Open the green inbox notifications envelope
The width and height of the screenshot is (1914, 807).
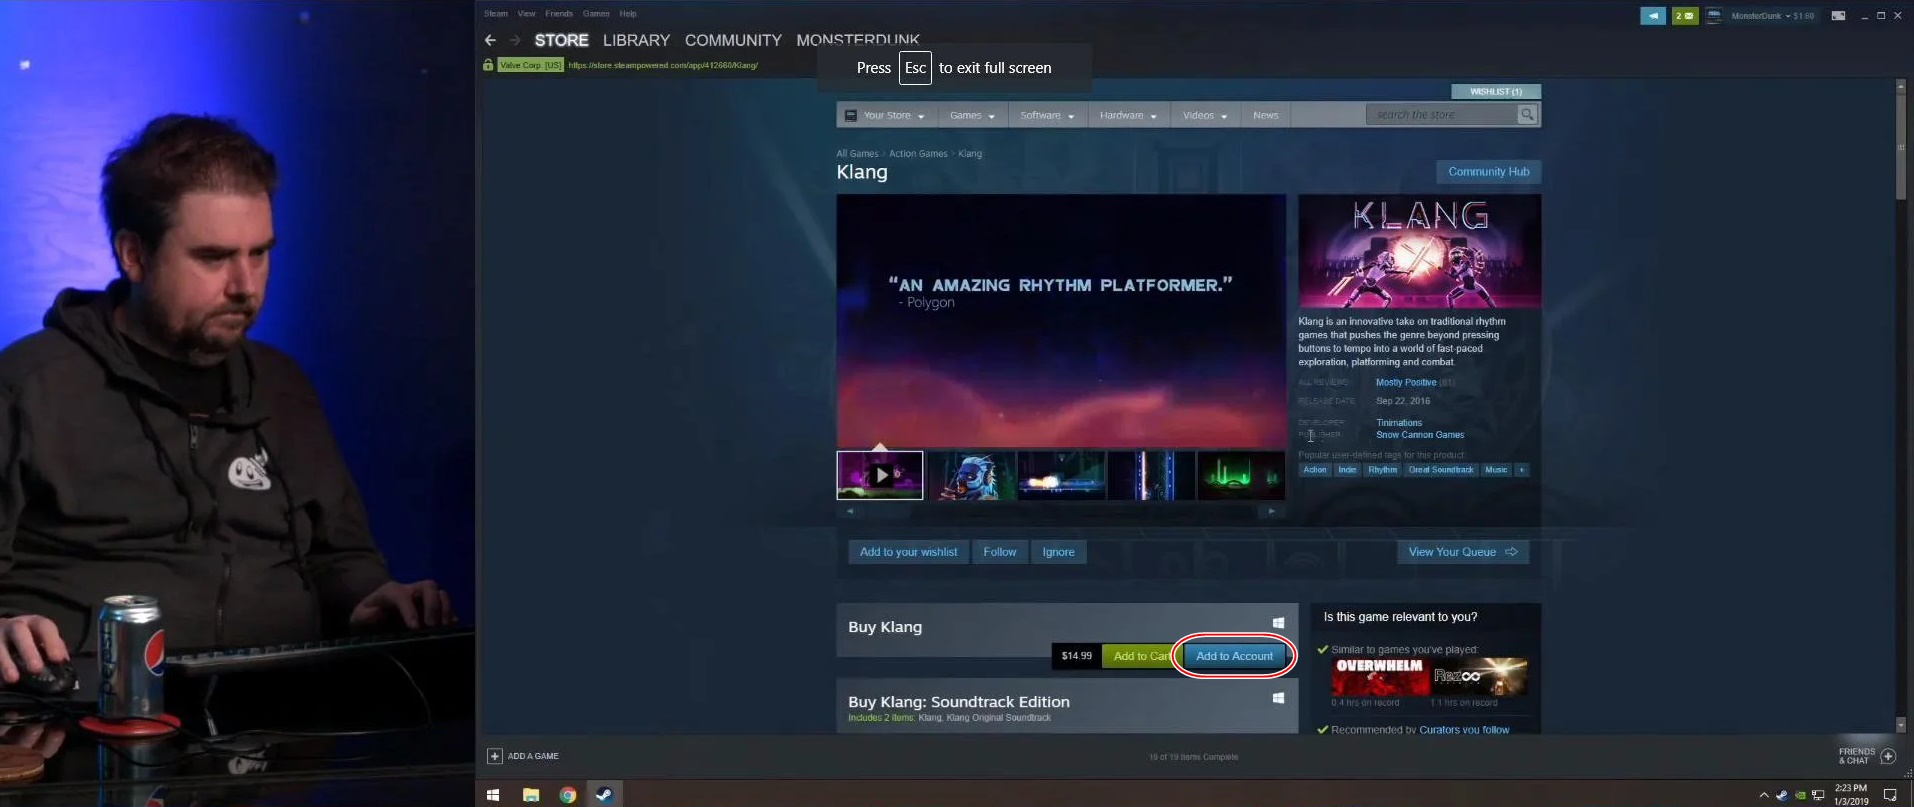pyautogui.click(x=1685, y=16)
